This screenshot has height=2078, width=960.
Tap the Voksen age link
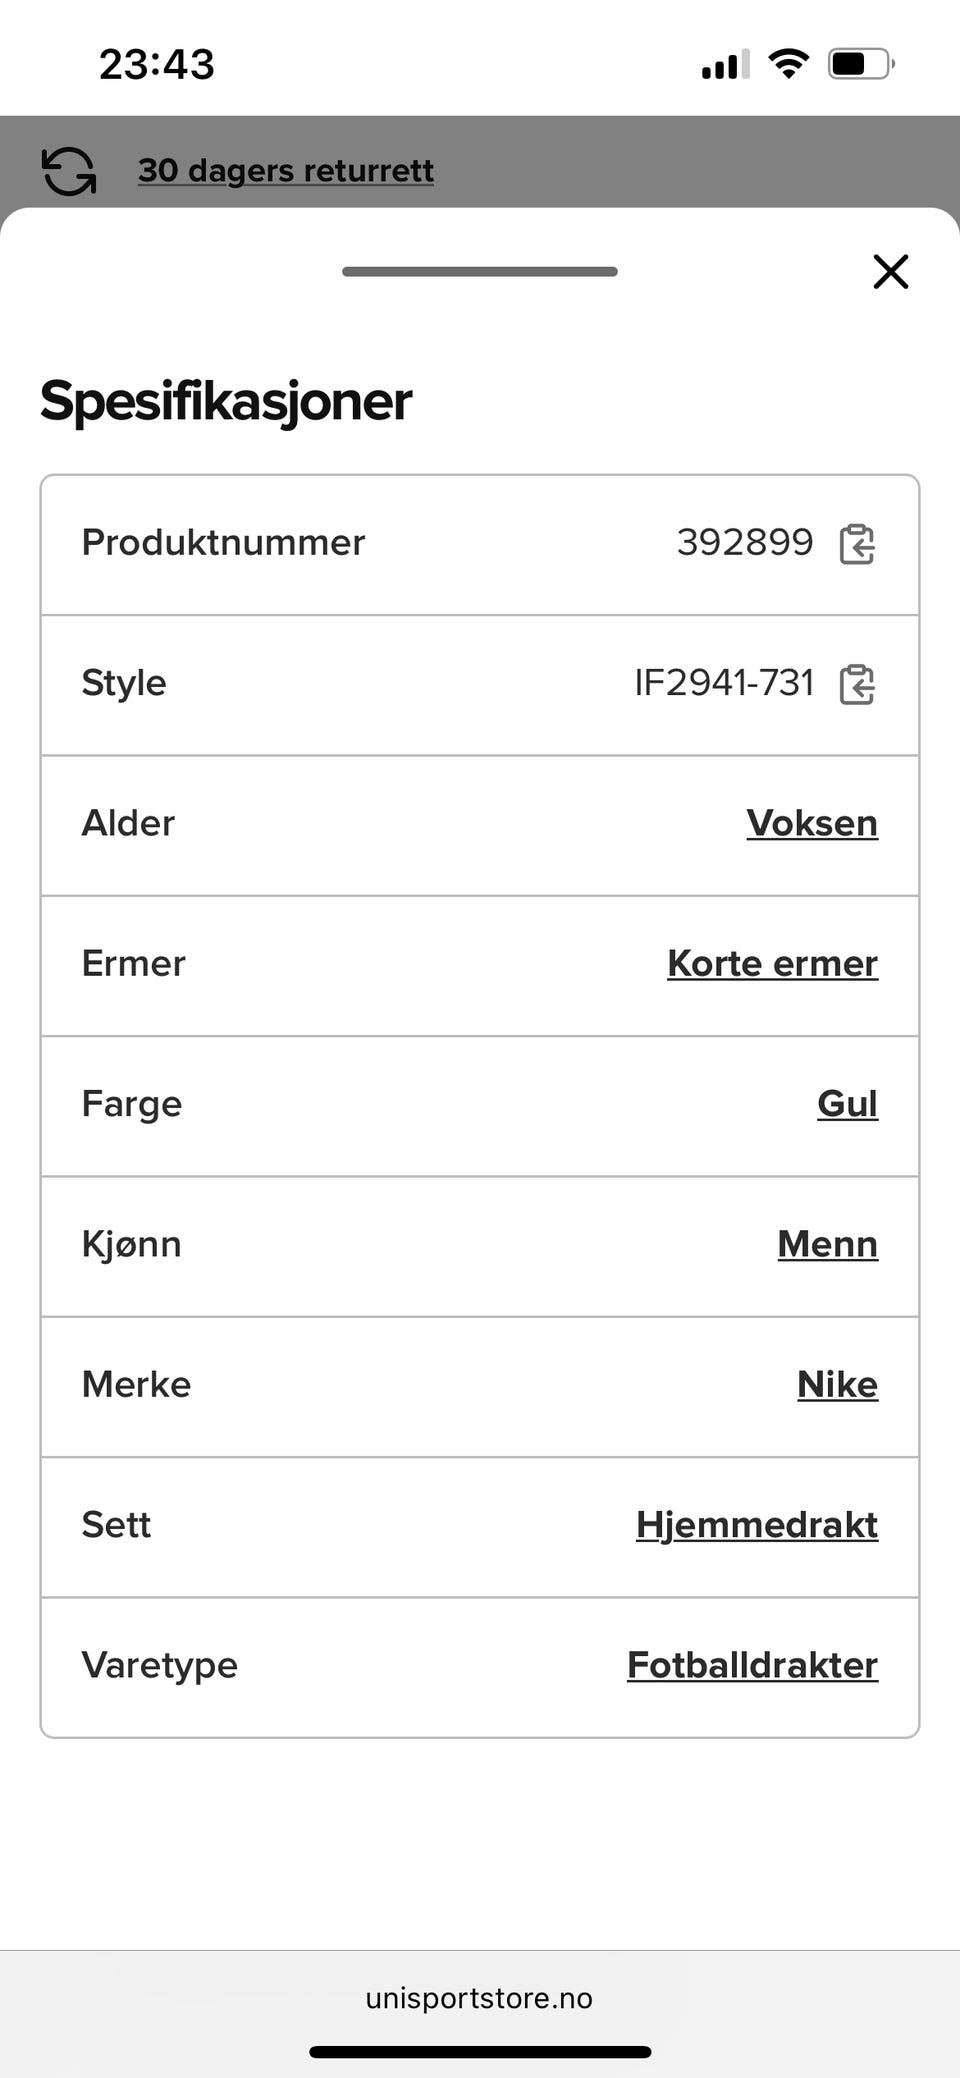point(811,823)
